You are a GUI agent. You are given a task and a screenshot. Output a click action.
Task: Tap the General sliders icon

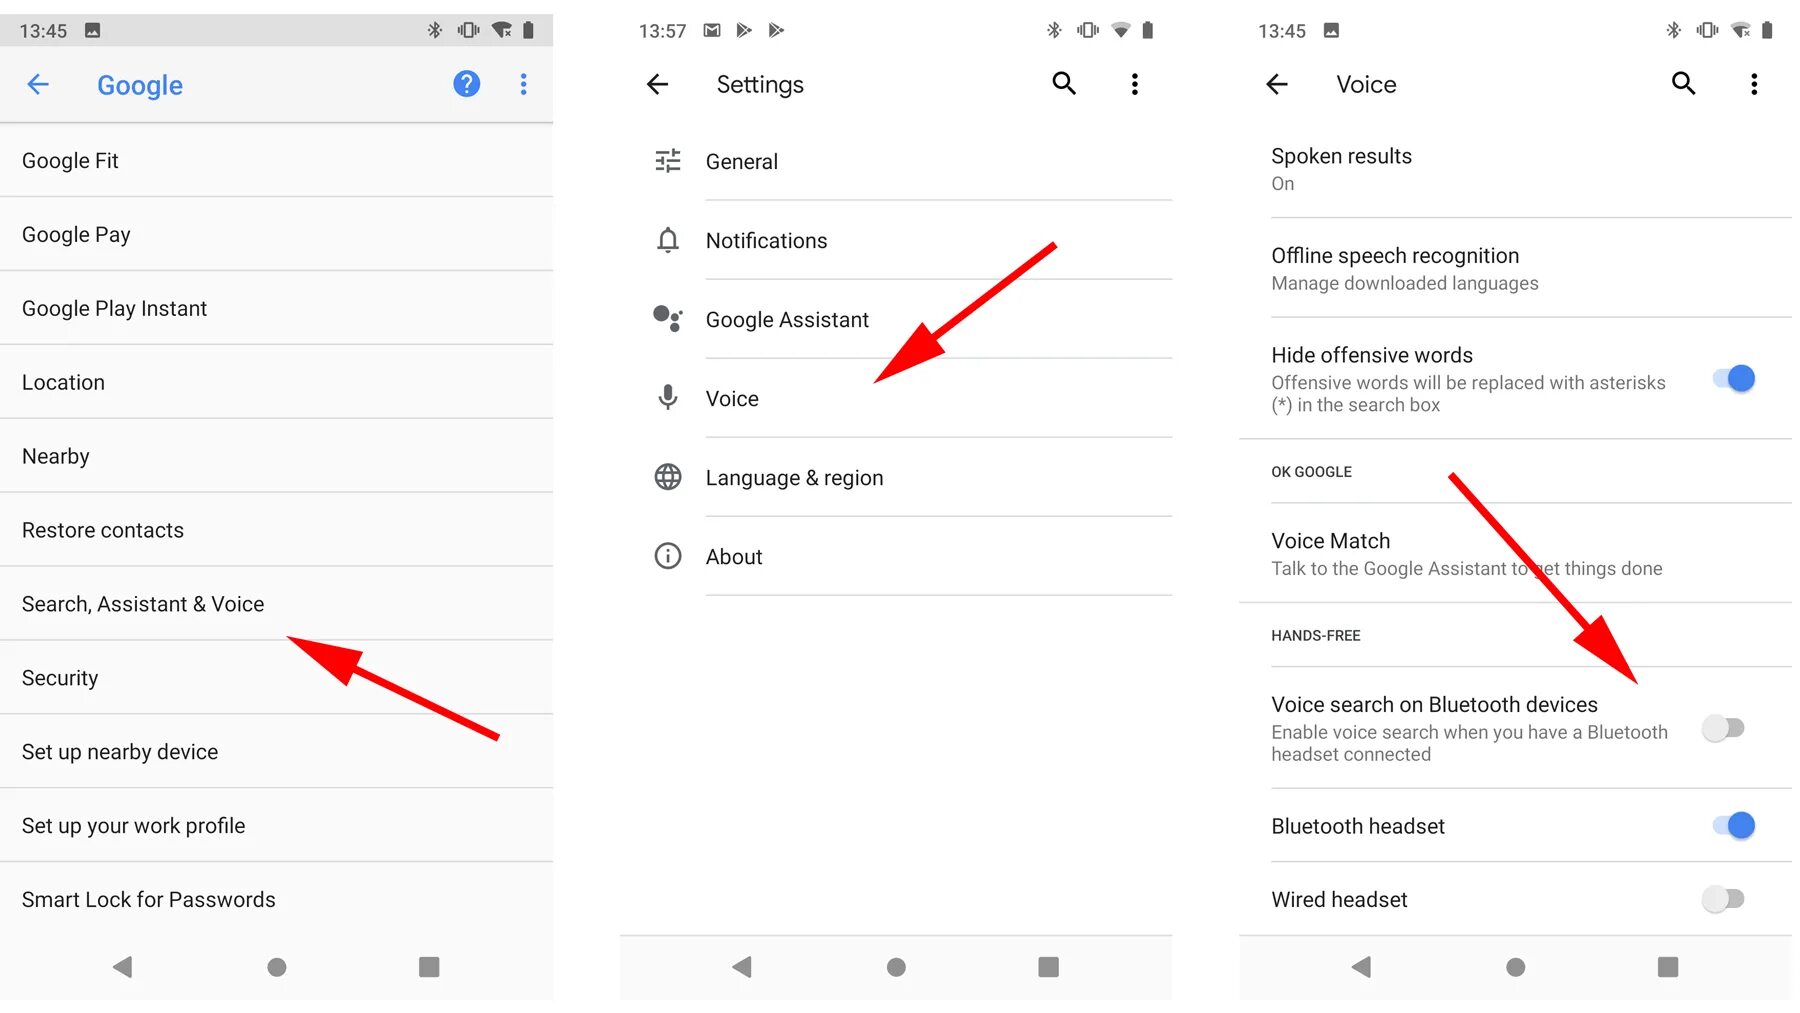tap(668, 161)
